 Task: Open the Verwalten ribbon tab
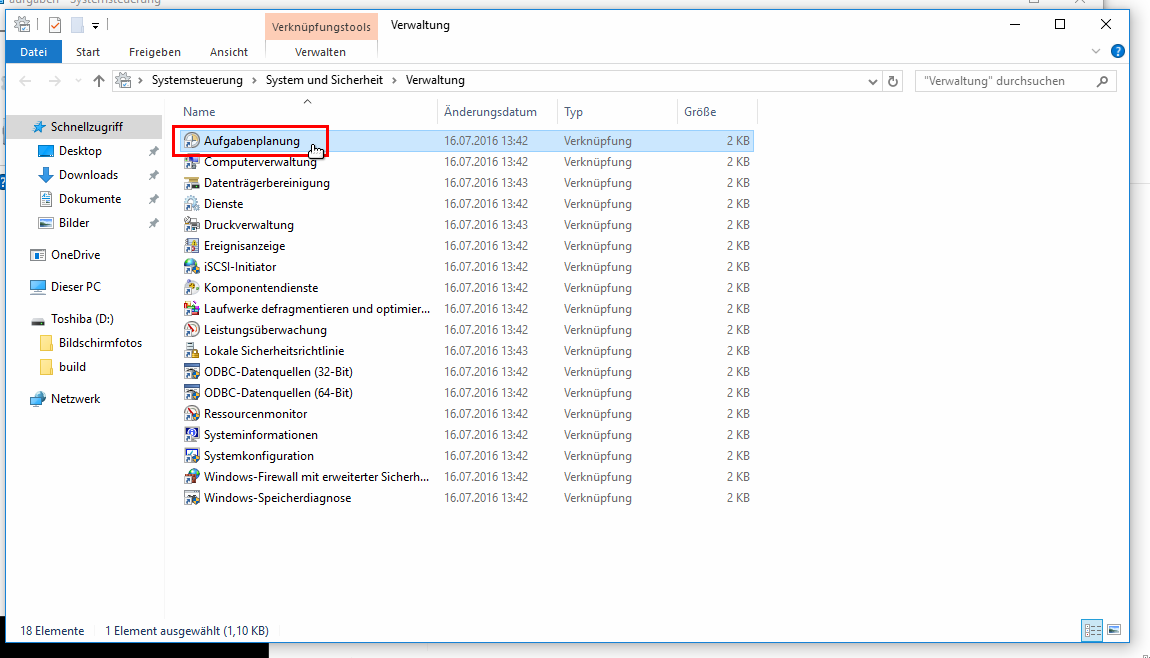pos(321,52)
